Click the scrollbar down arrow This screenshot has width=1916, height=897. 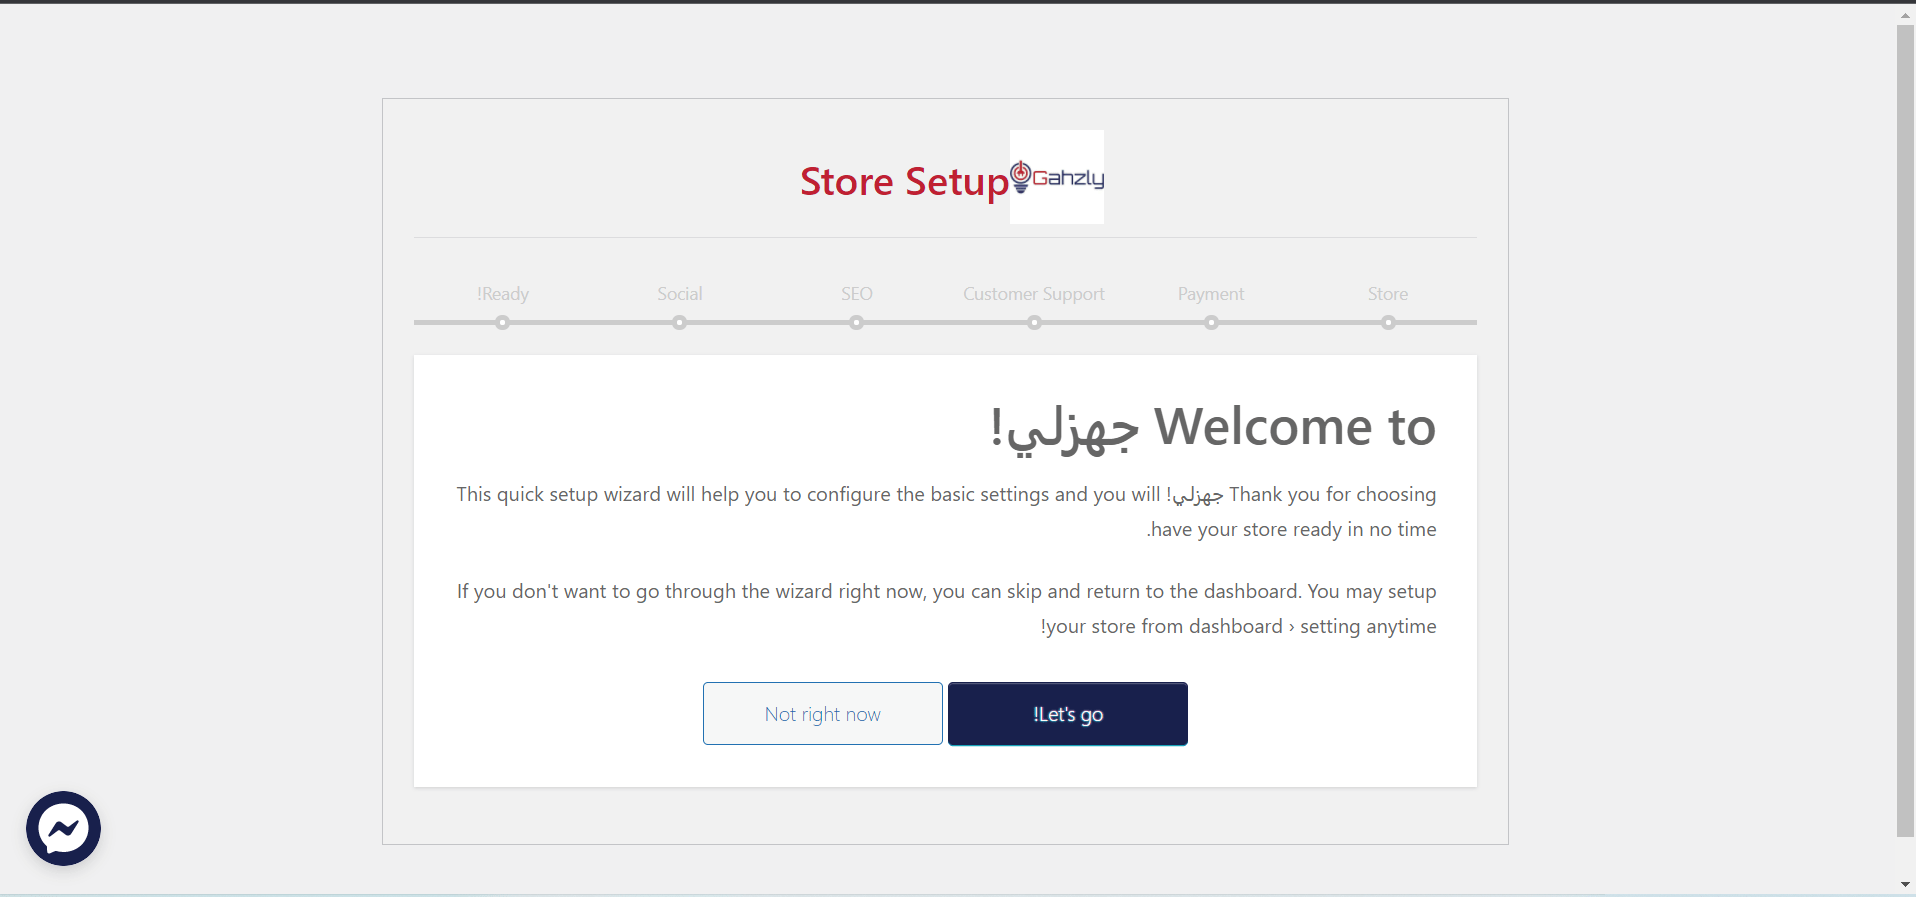(1905, 884)
